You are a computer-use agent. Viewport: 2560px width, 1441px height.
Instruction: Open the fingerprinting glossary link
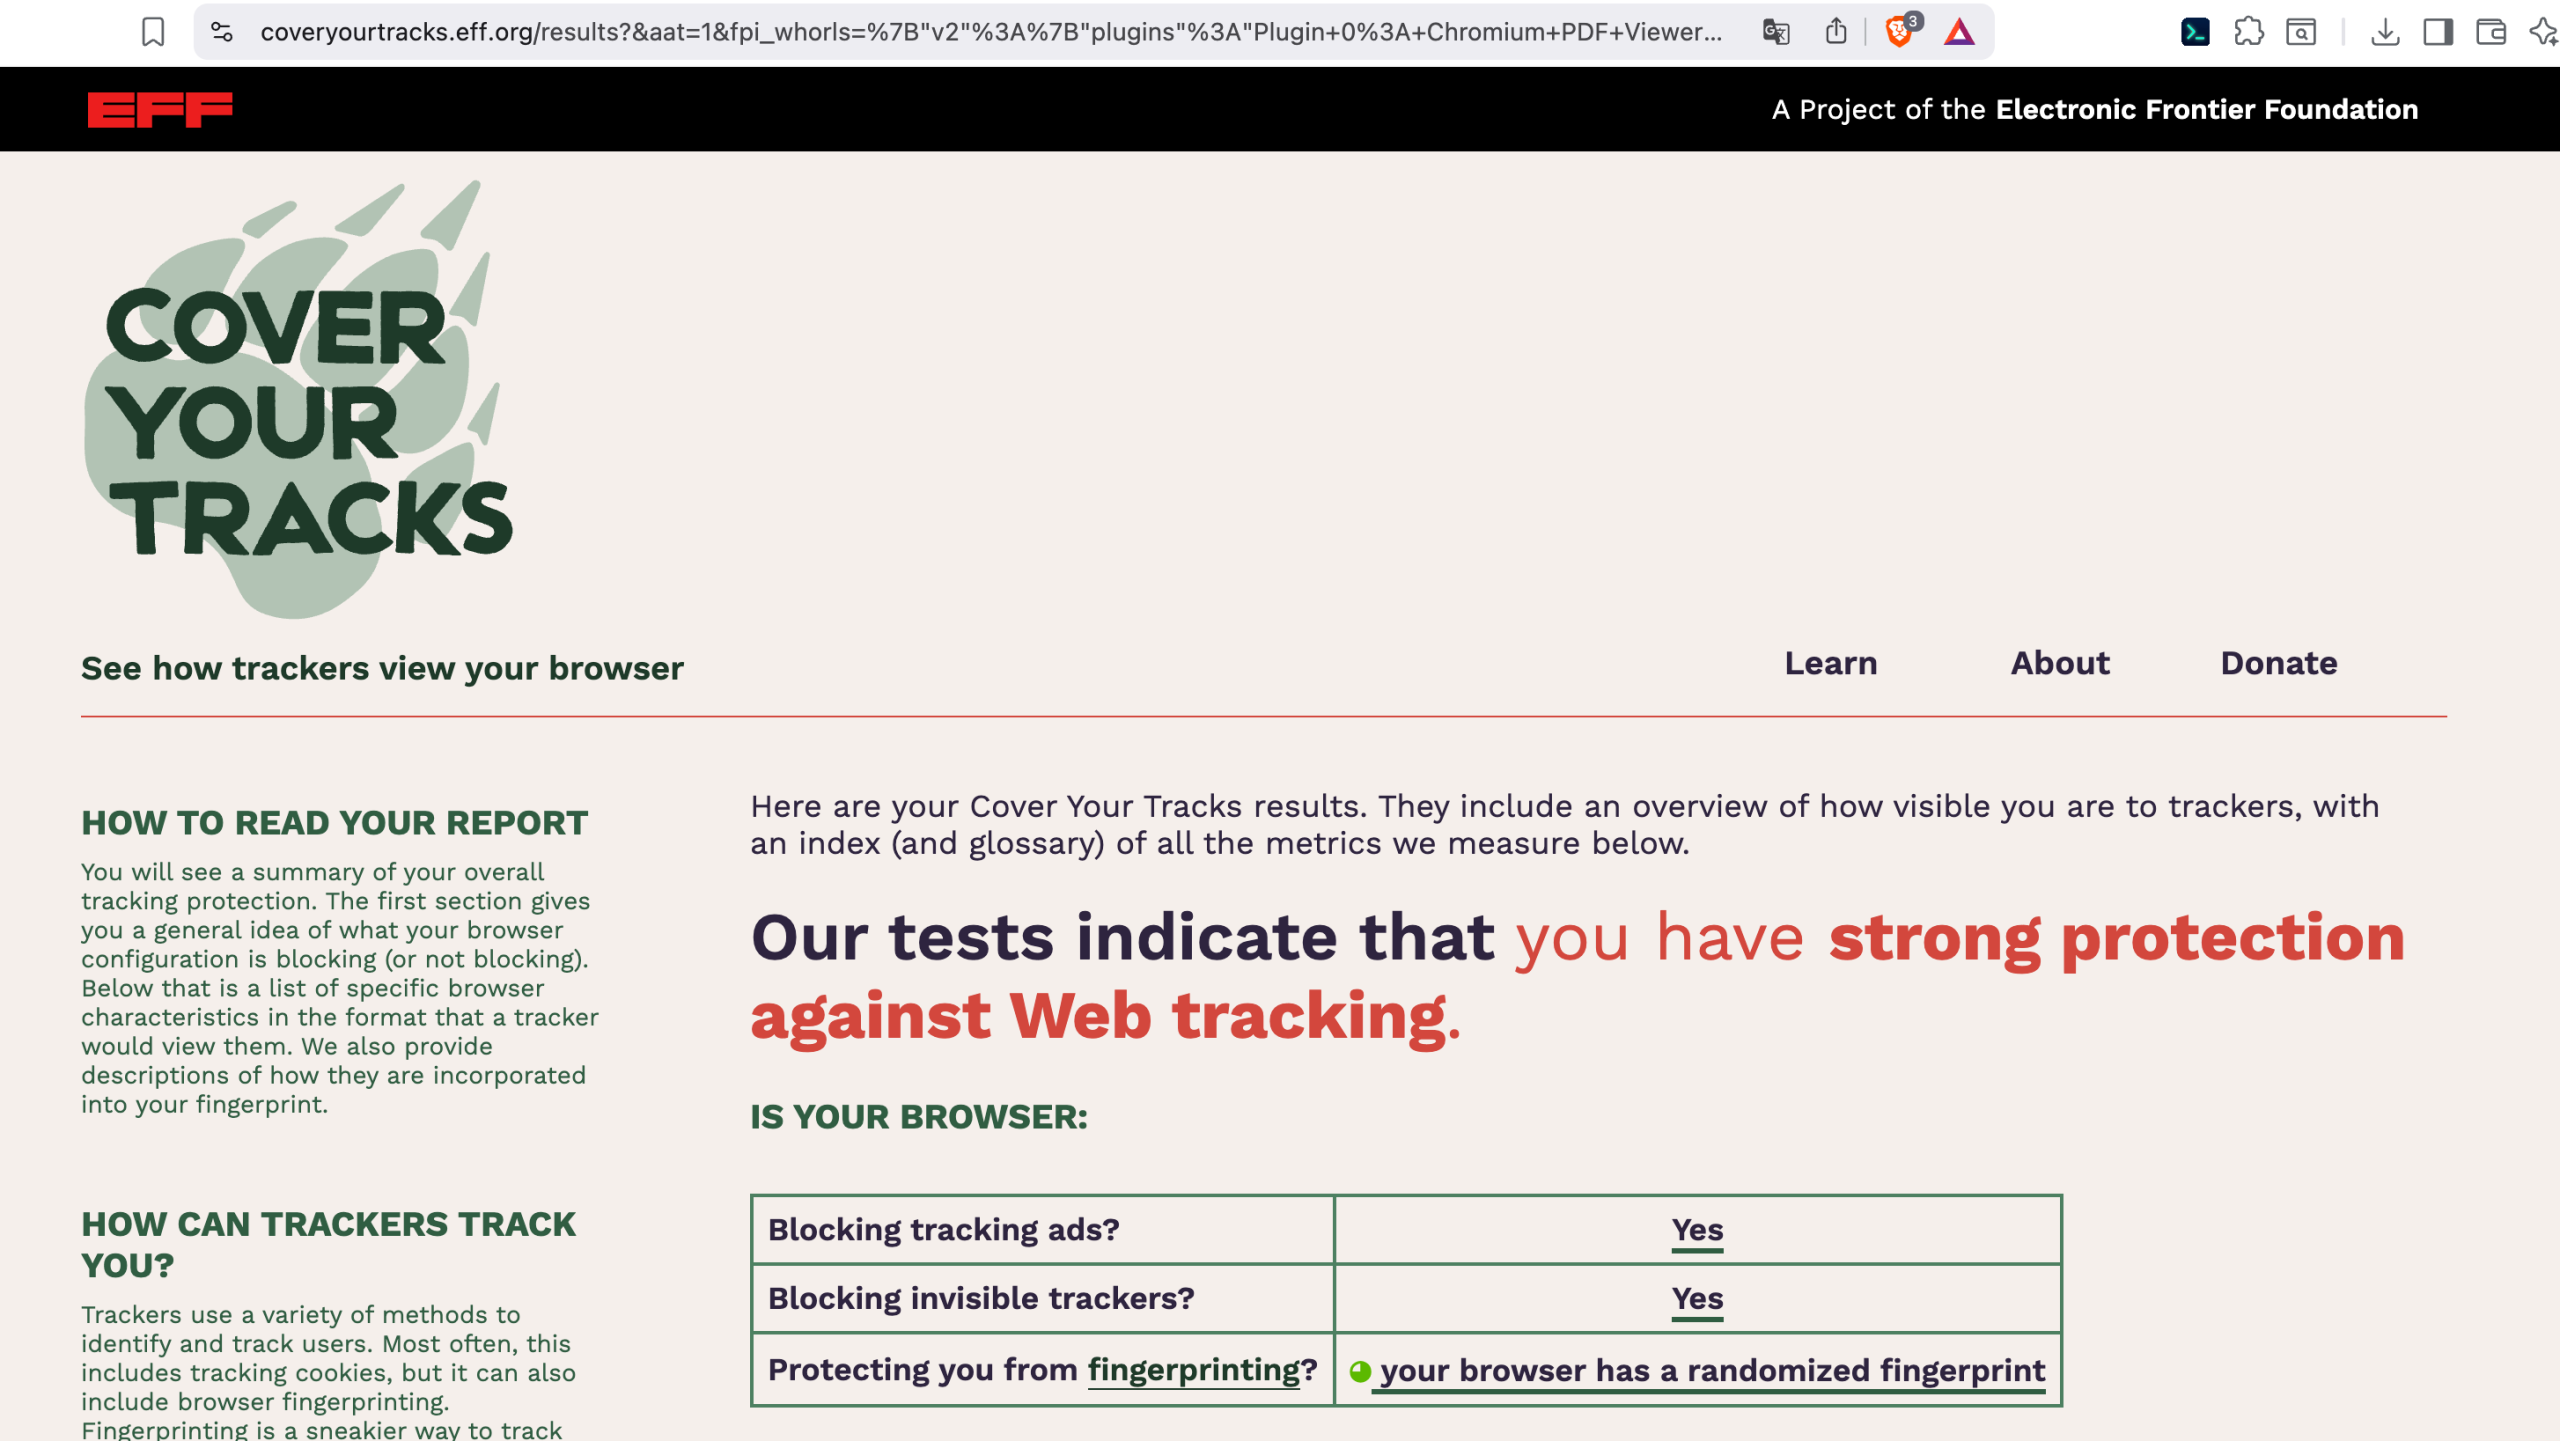[1194, 1371]
